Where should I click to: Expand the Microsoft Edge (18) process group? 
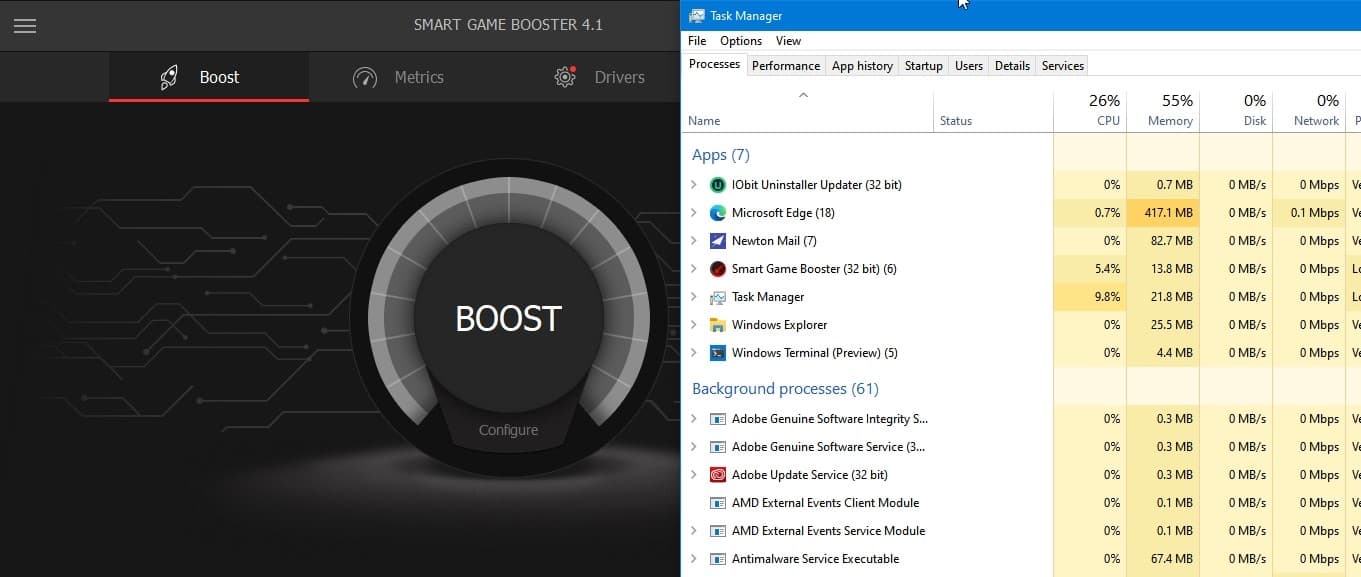point(694,213)
